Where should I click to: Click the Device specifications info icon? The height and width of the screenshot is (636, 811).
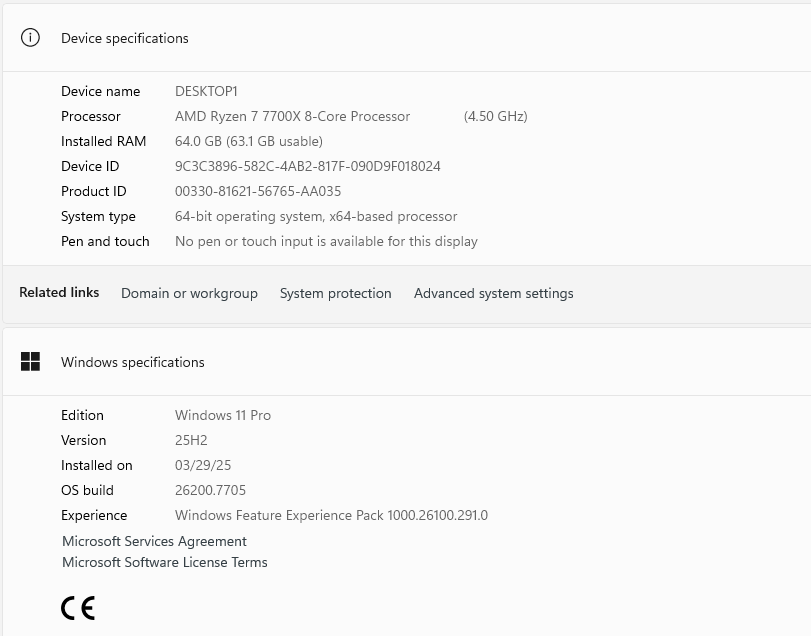(30, 38)
